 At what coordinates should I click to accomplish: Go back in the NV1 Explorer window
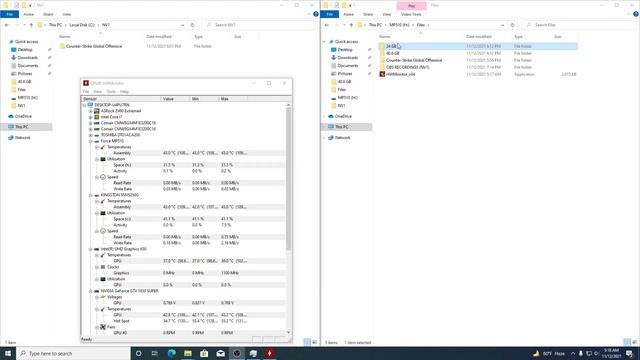pos(7,25)
